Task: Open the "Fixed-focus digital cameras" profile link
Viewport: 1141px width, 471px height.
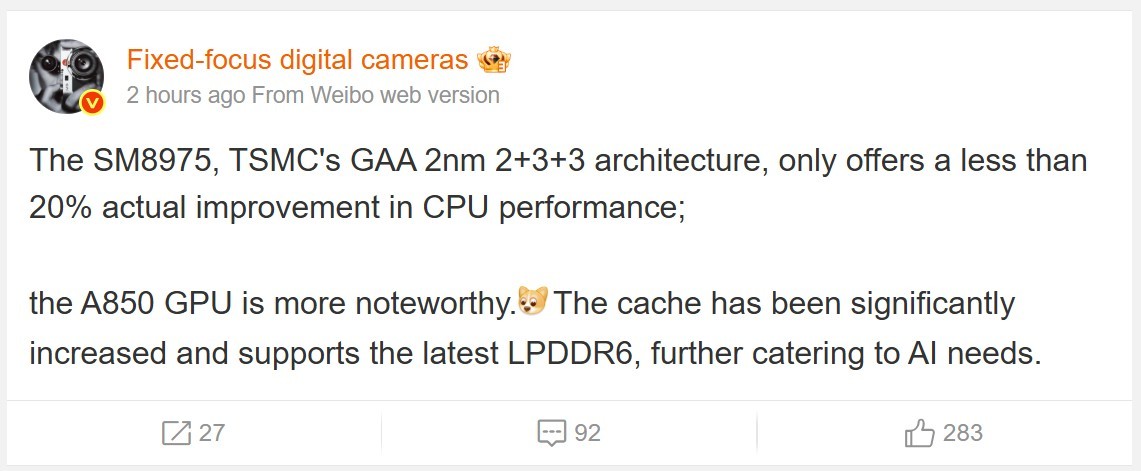Action: pyautogui.click(x=297, y=60)
